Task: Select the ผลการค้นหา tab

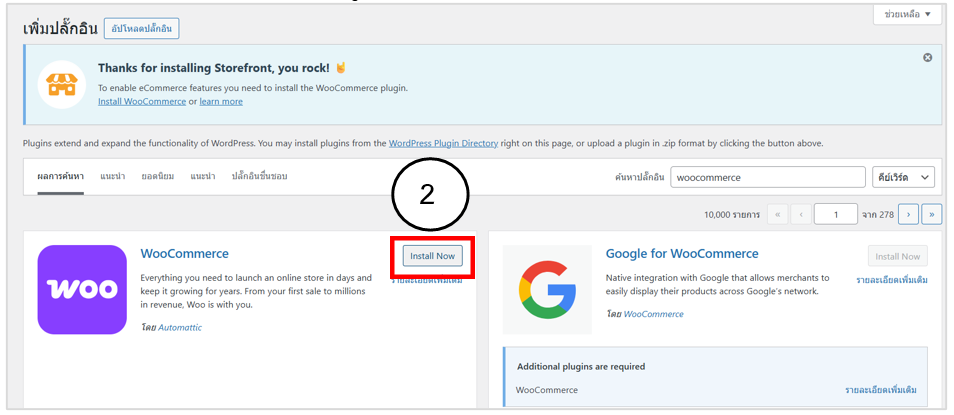Action: pos(61,177)
